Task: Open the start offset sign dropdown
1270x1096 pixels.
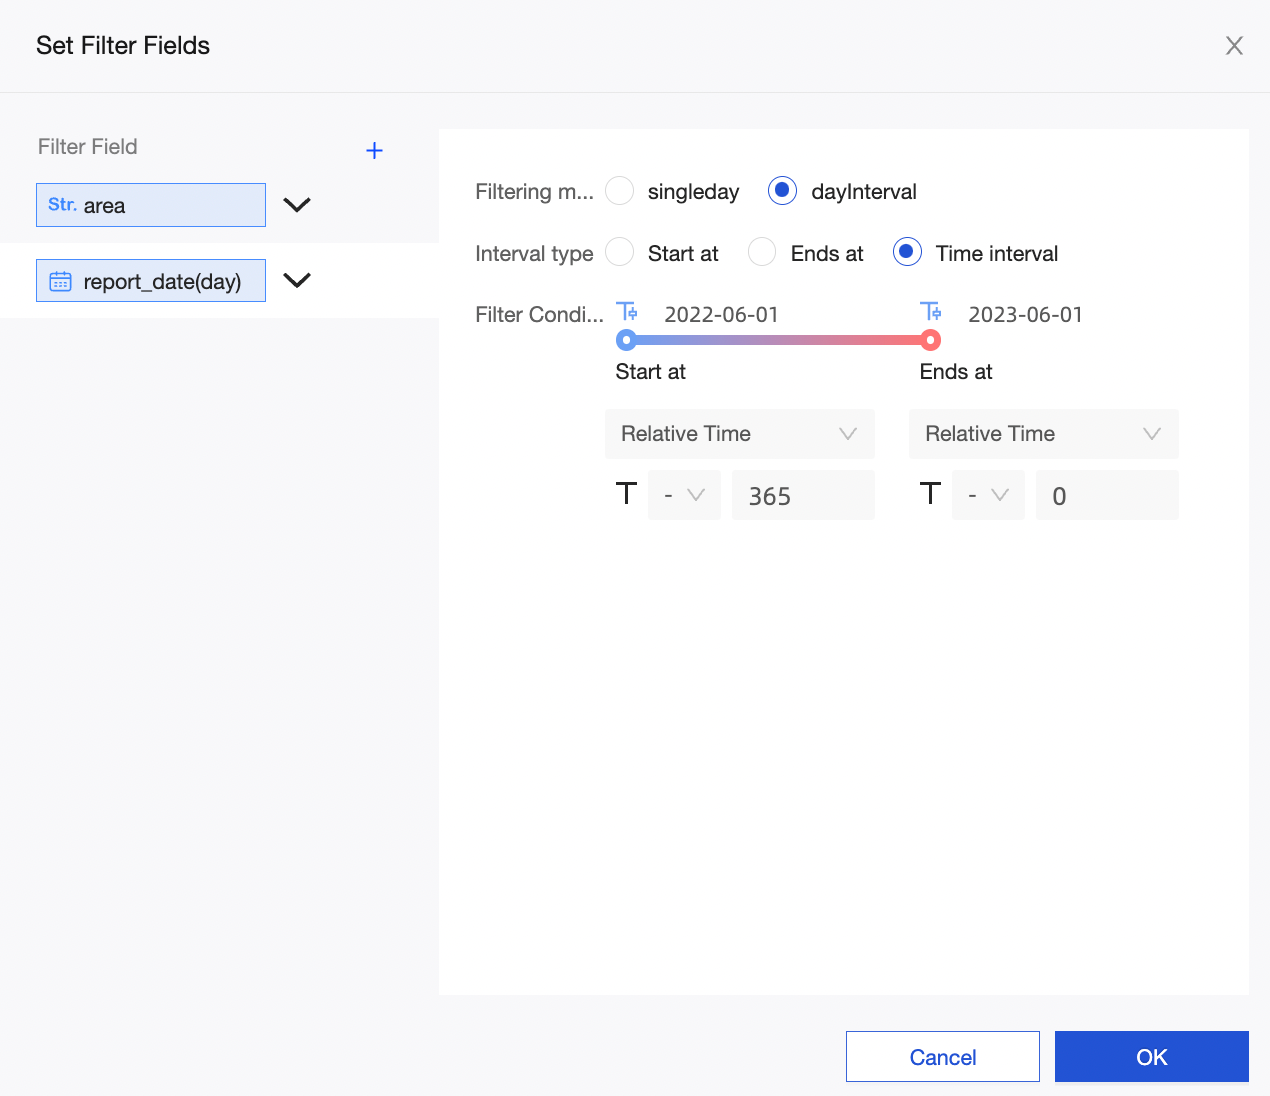Action: pyautogui.click(x=684, y=495)
